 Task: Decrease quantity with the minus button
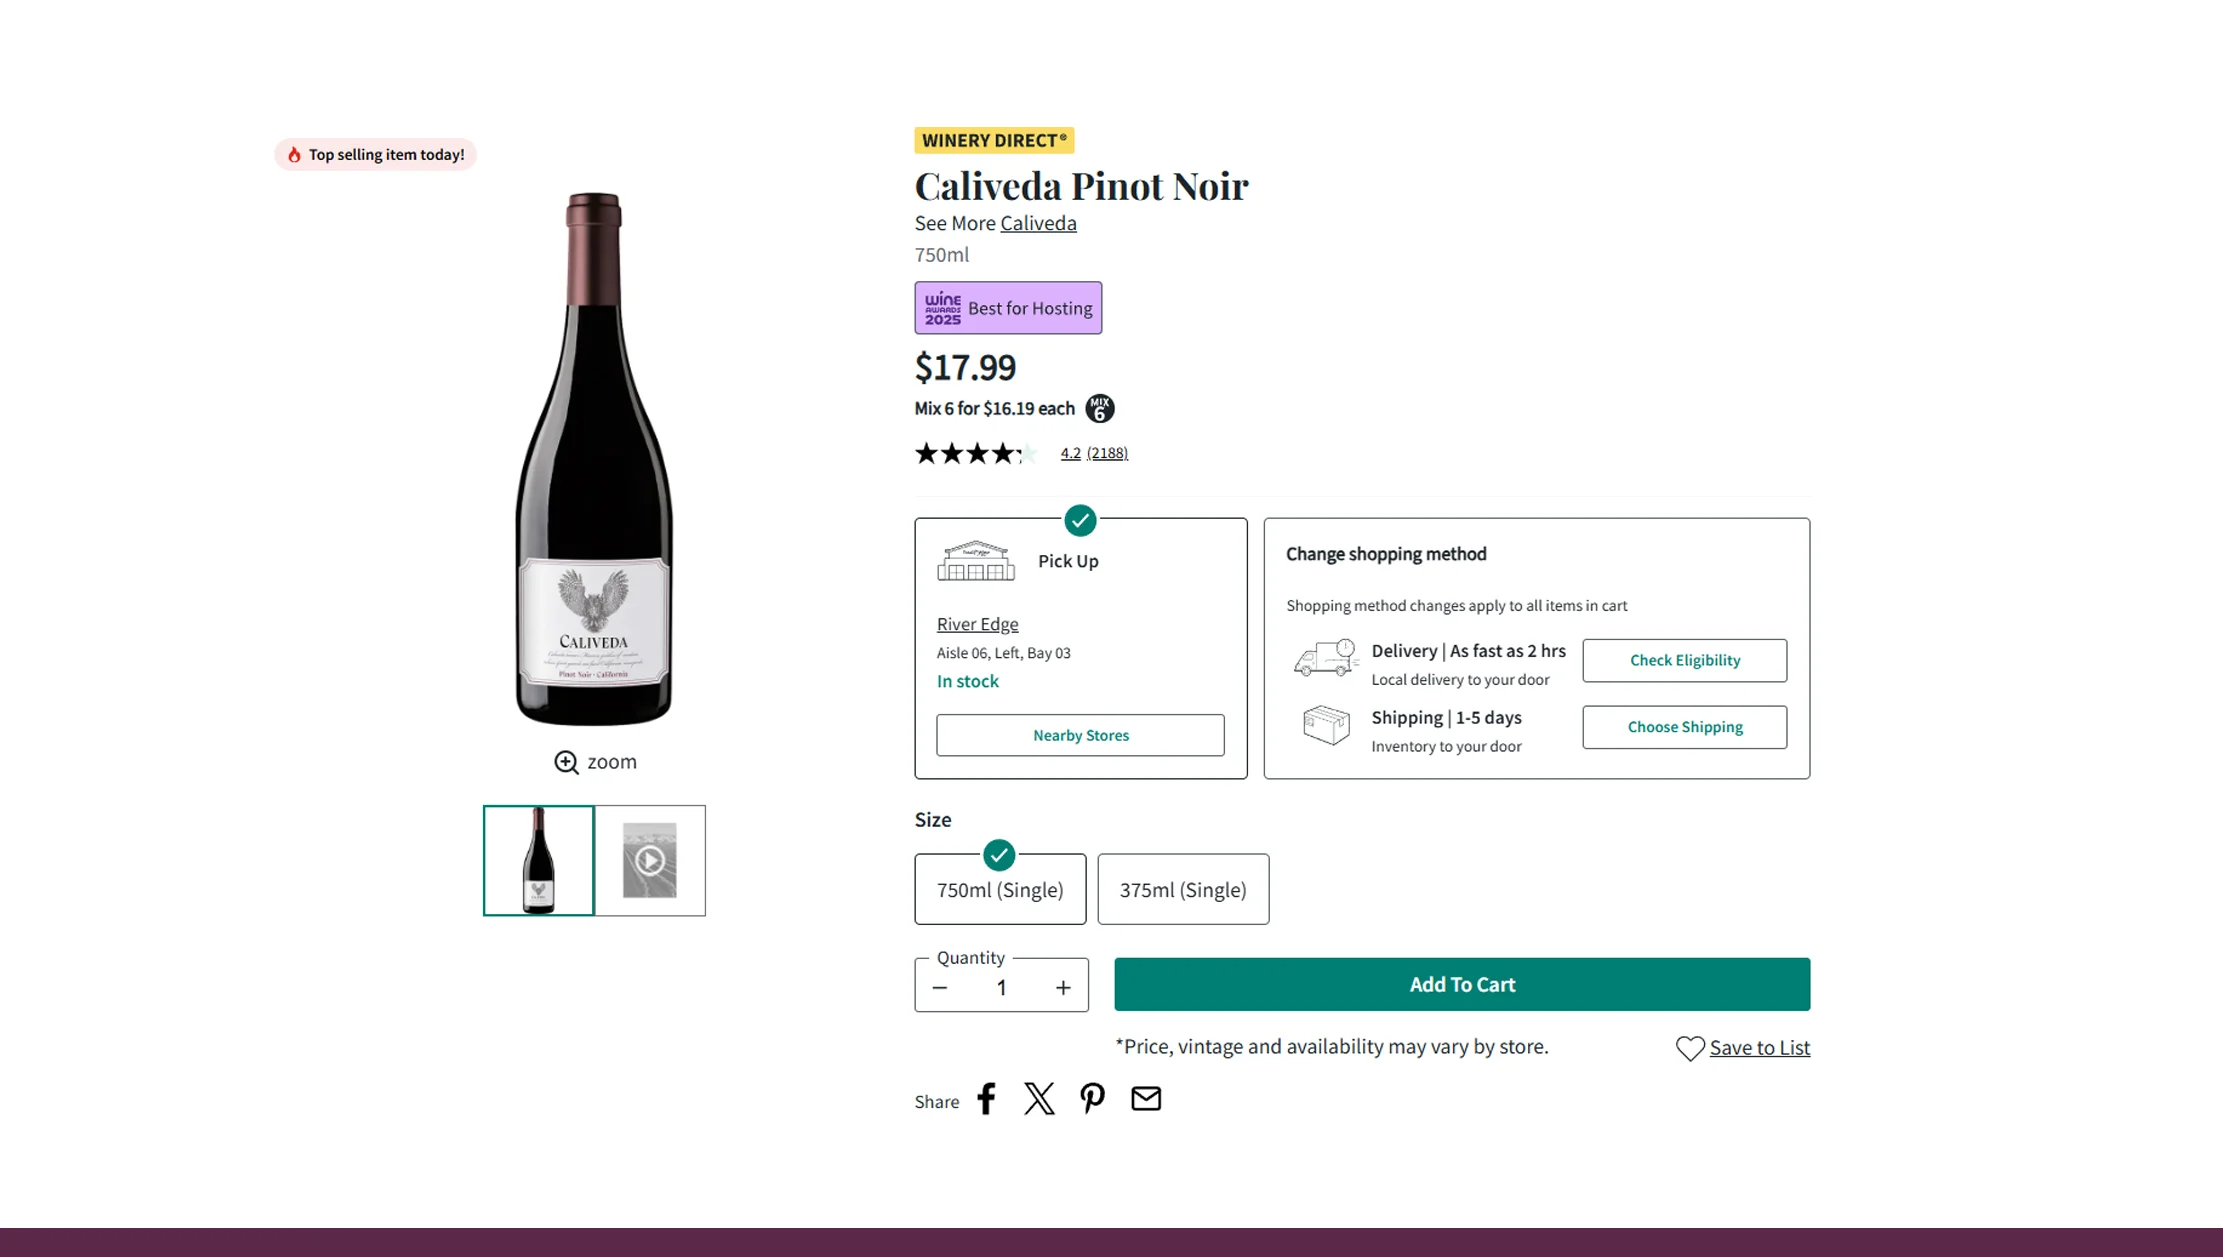click(x=939, y=988)
